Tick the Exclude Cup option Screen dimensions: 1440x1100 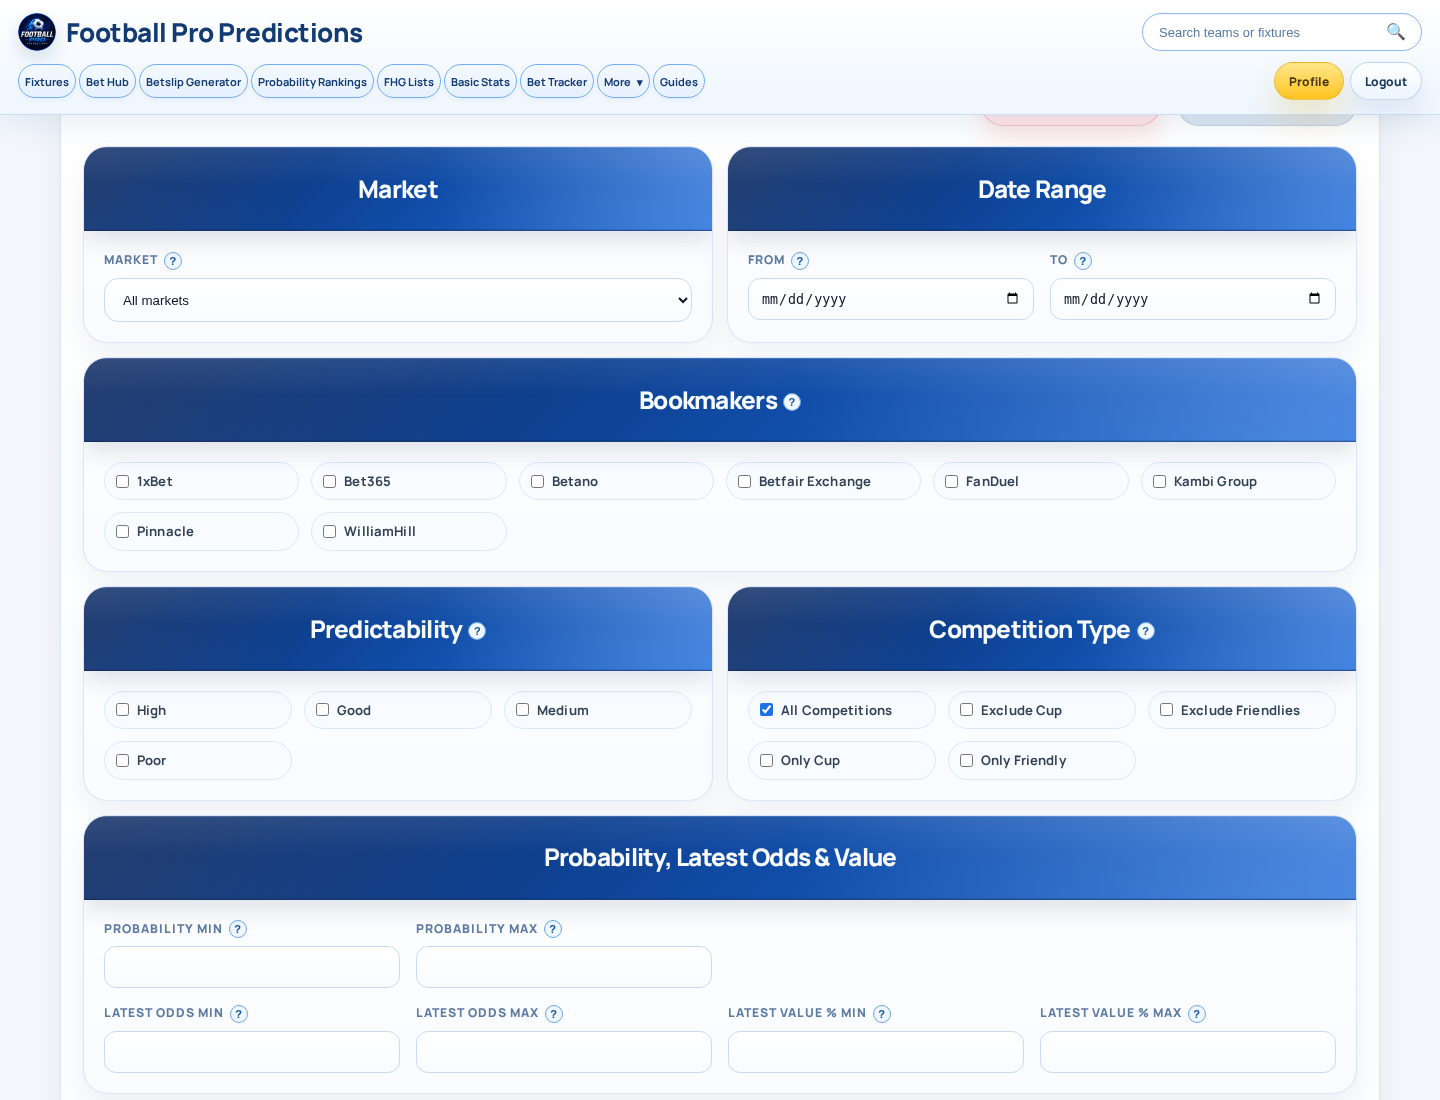[x=967, y=710]
